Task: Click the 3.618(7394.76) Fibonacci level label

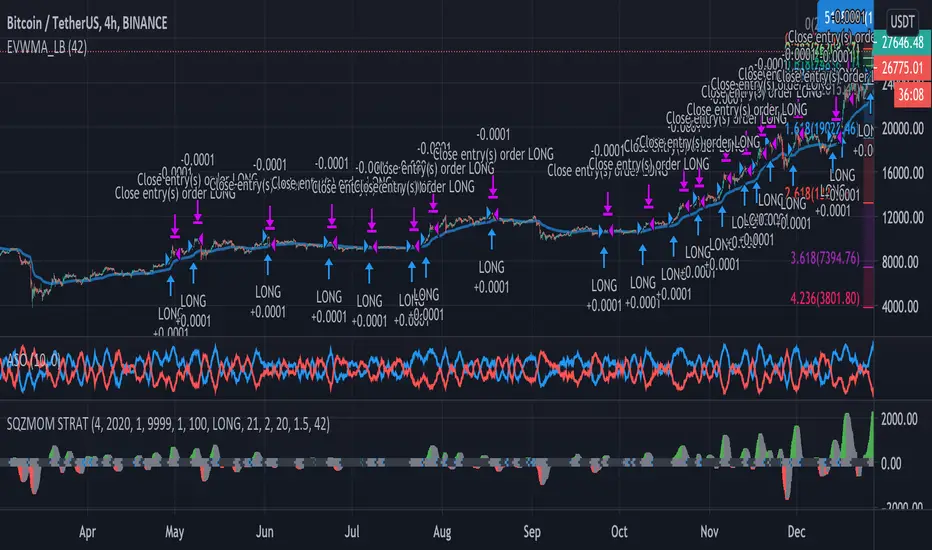Action: [824, 258]
